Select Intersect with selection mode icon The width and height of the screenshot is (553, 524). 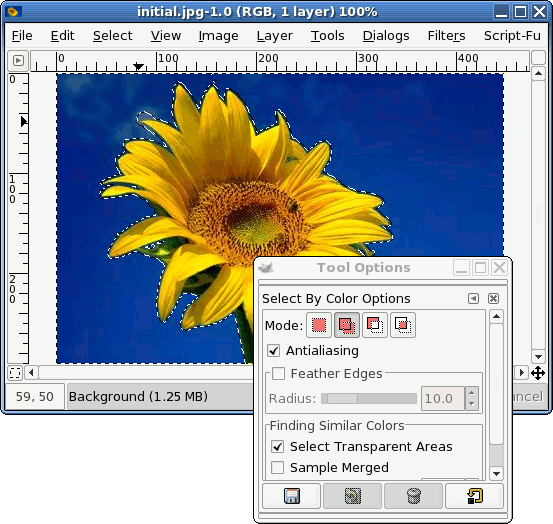[403, 325]
